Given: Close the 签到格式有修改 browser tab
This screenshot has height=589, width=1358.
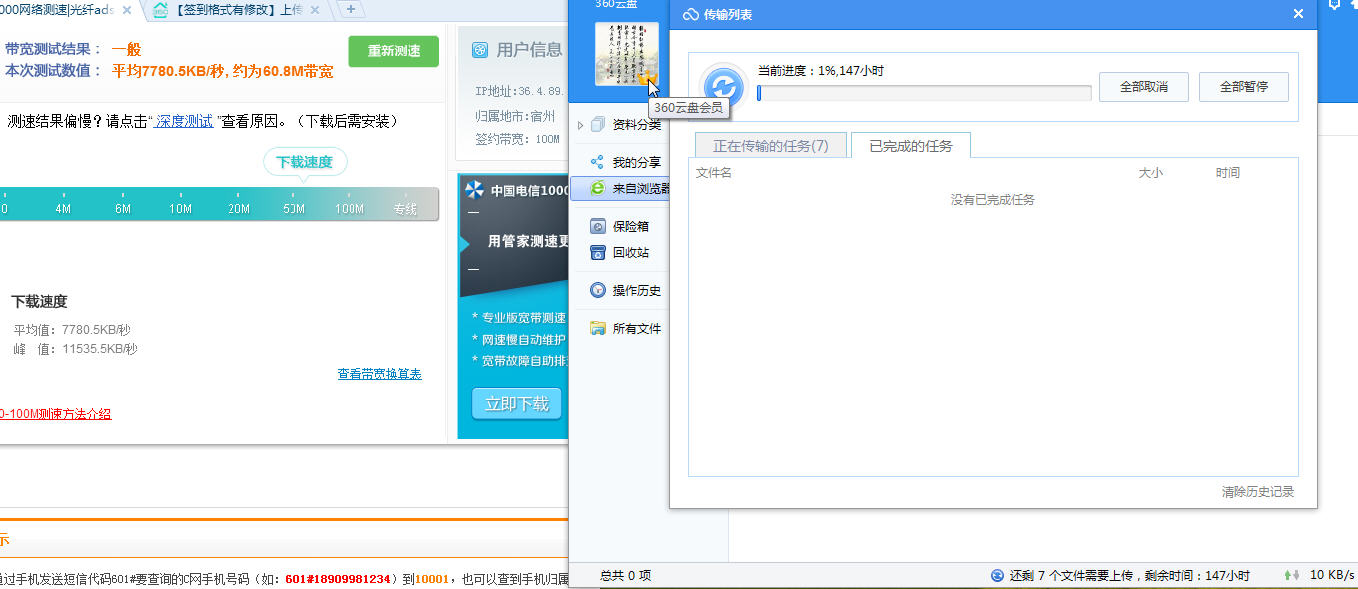Looking at the screenshot, I should click(x=315, y=10).
